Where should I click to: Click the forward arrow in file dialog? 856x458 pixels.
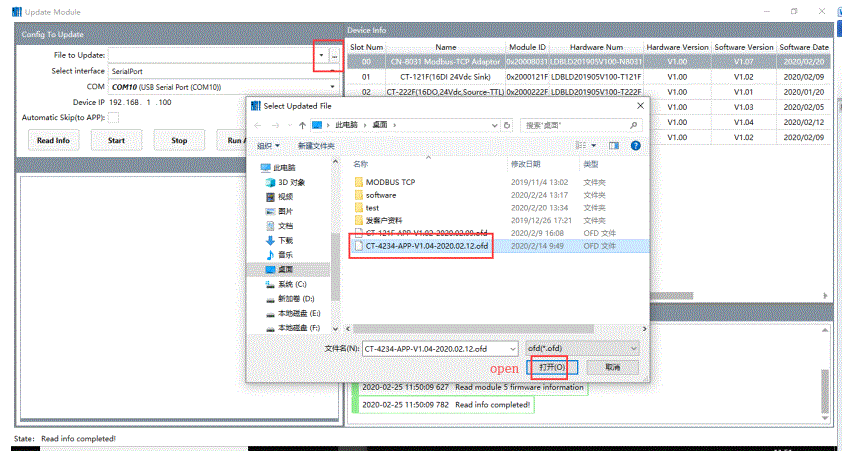pos(275,126)
